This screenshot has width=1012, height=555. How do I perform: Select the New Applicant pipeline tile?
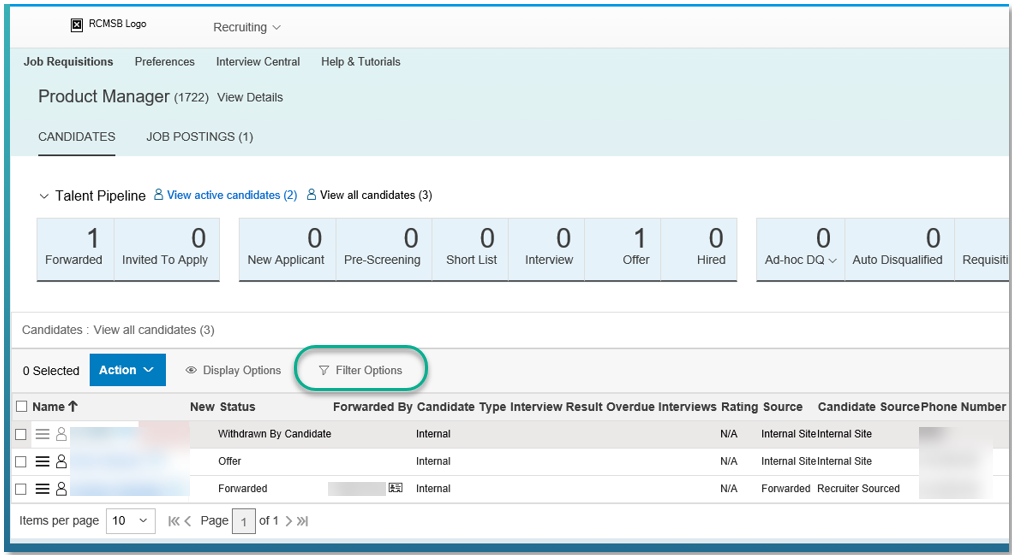point(287,249)
